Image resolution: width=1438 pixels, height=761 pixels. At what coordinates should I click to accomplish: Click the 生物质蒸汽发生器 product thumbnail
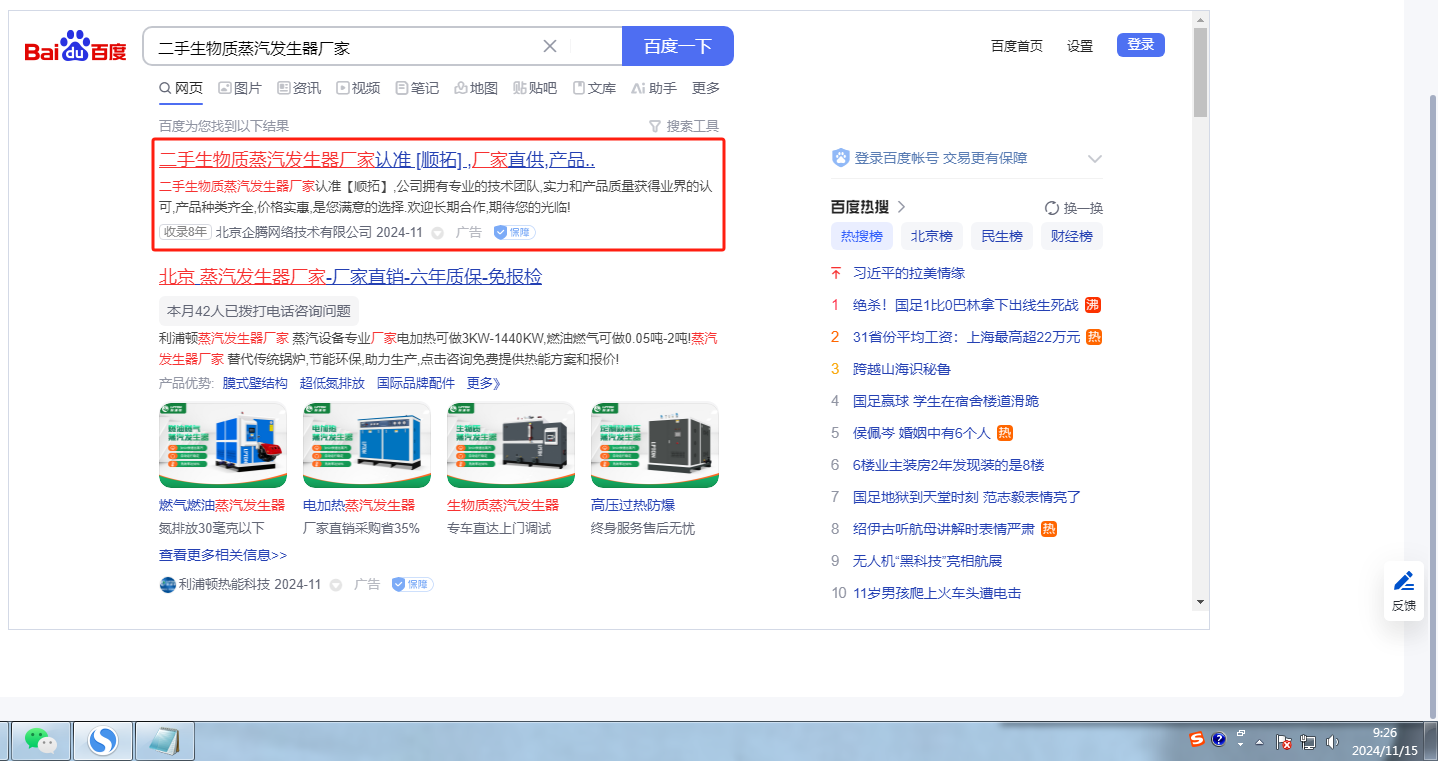click(x=511, y=445)
